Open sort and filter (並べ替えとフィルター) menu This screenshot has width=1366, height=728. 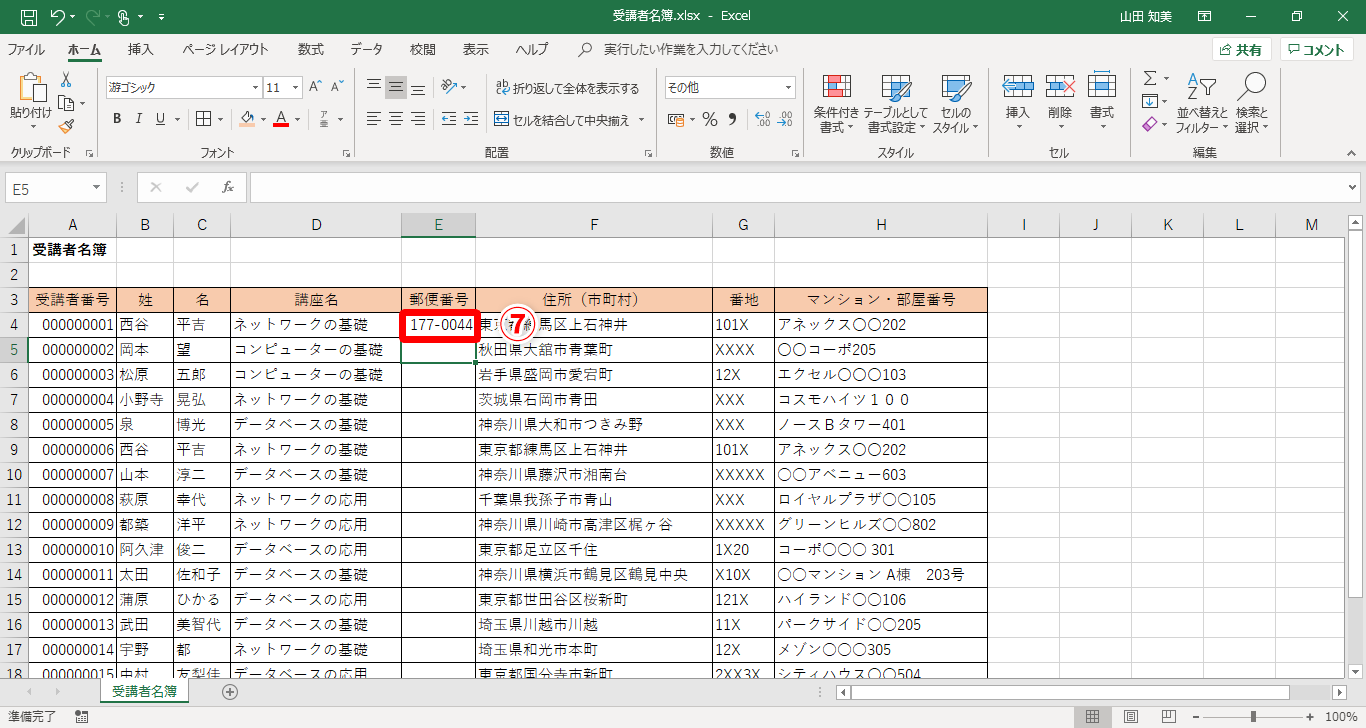[x=1202, y=104]
